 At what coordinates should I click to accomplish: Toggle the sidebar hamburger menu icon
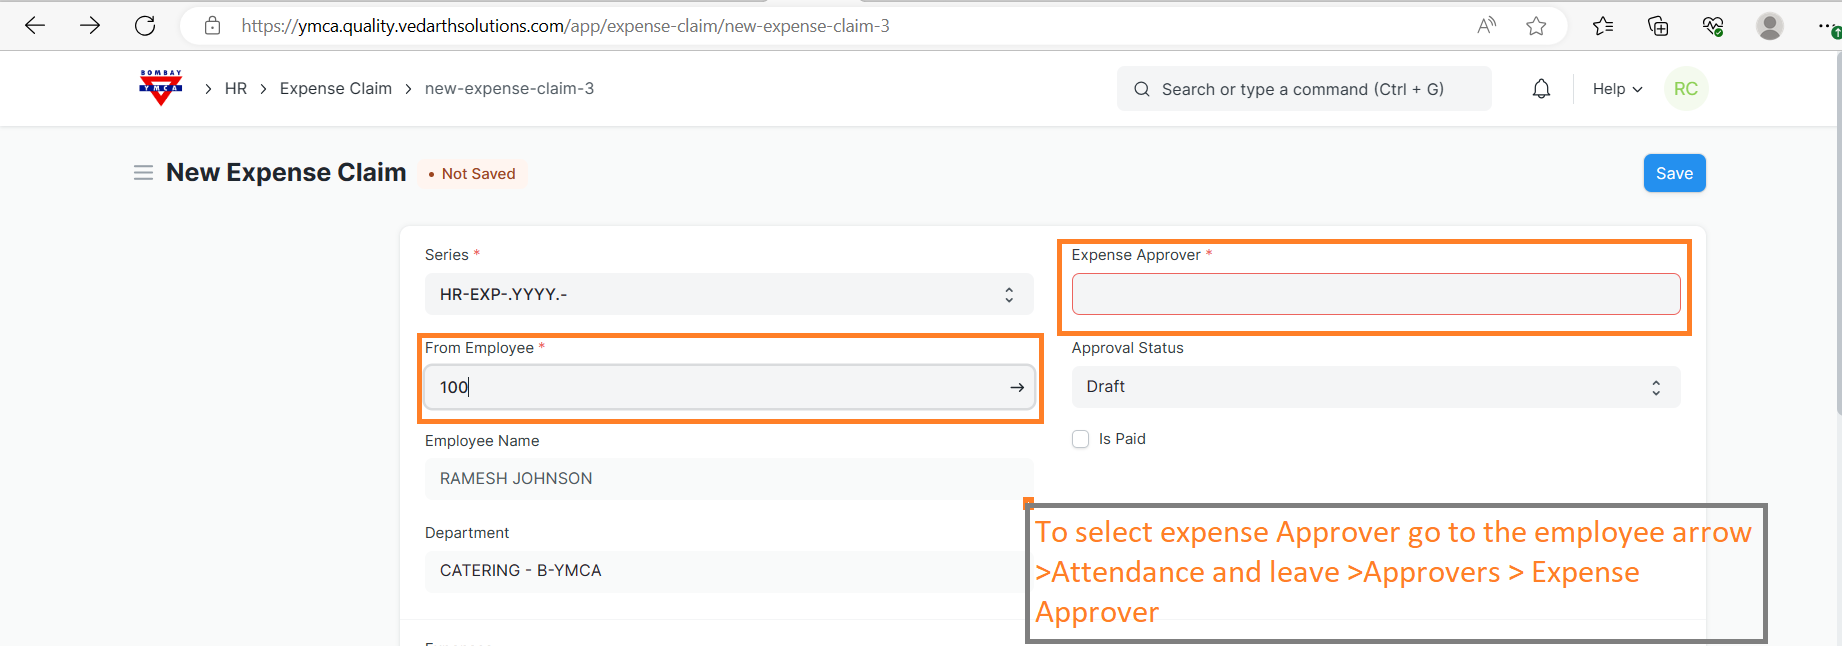coord(143,173)
